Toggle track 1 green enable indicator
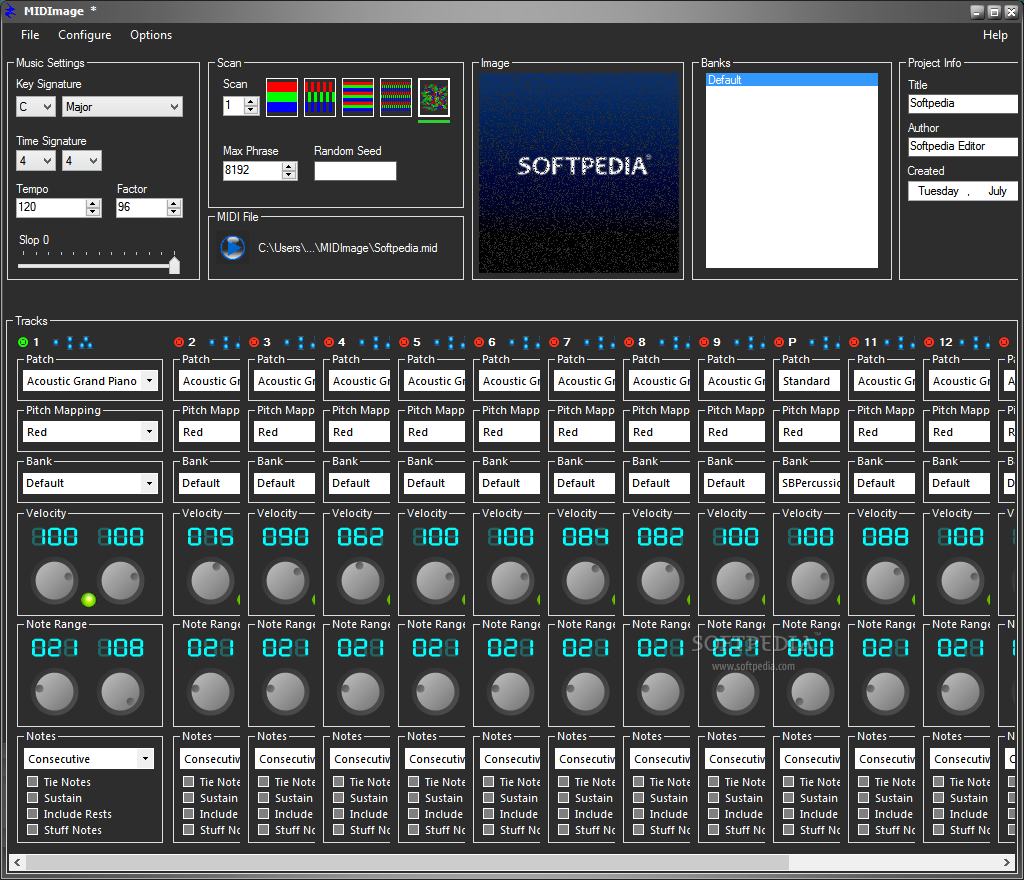The image size is (1024, 880). tap(23, 342)
